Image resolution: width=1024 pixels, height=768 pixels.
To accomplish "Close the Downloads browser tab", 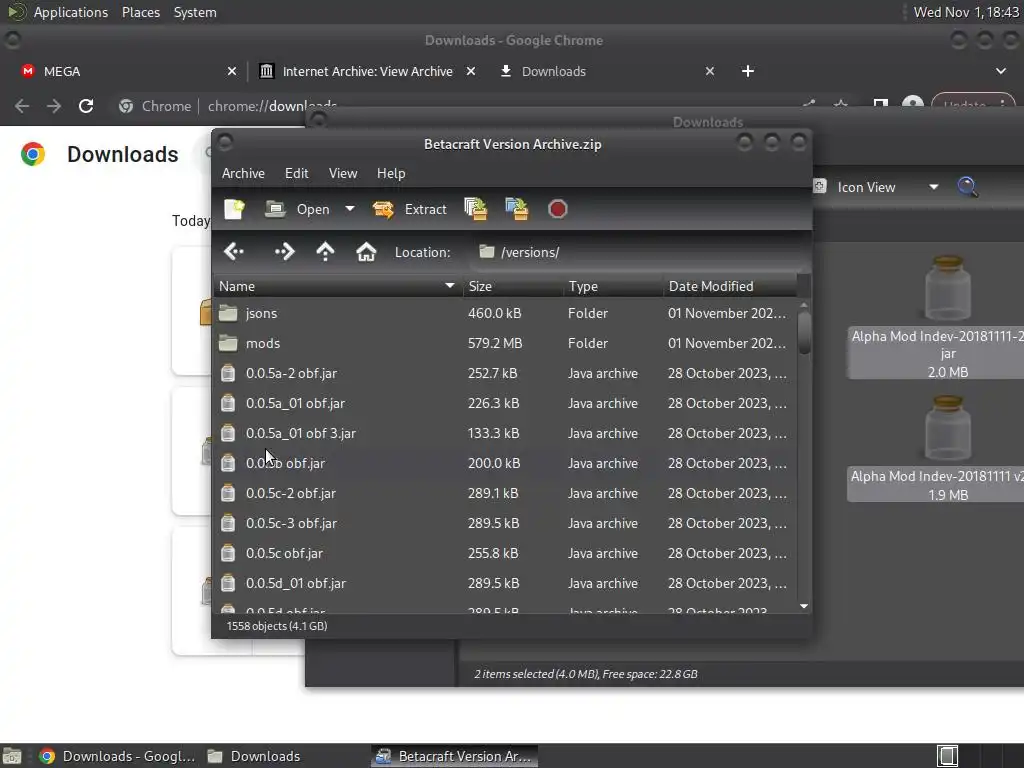I will pyautogui.click(x=710, y=71).
